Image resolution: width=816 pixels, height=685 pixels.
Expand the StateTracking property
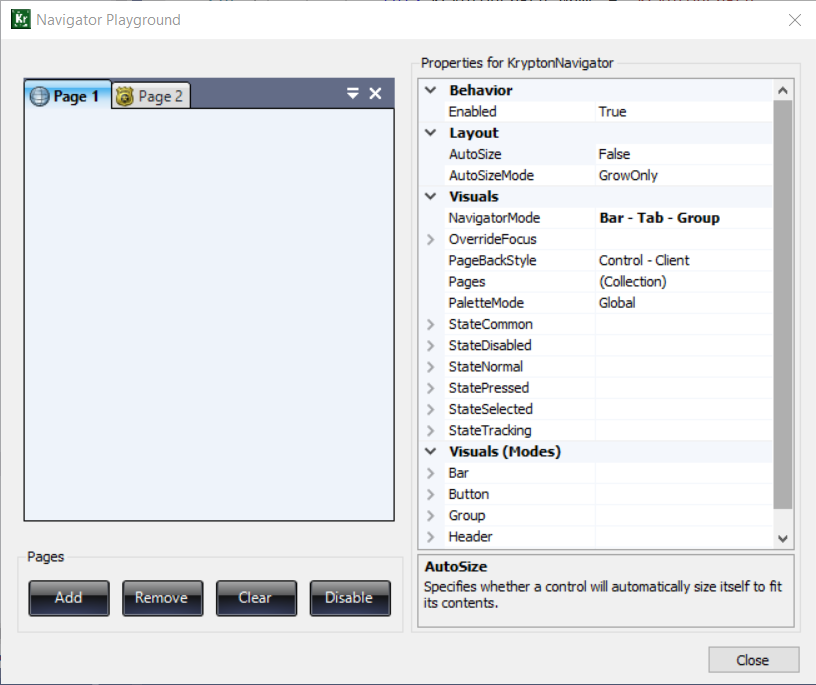coord(430,430)
